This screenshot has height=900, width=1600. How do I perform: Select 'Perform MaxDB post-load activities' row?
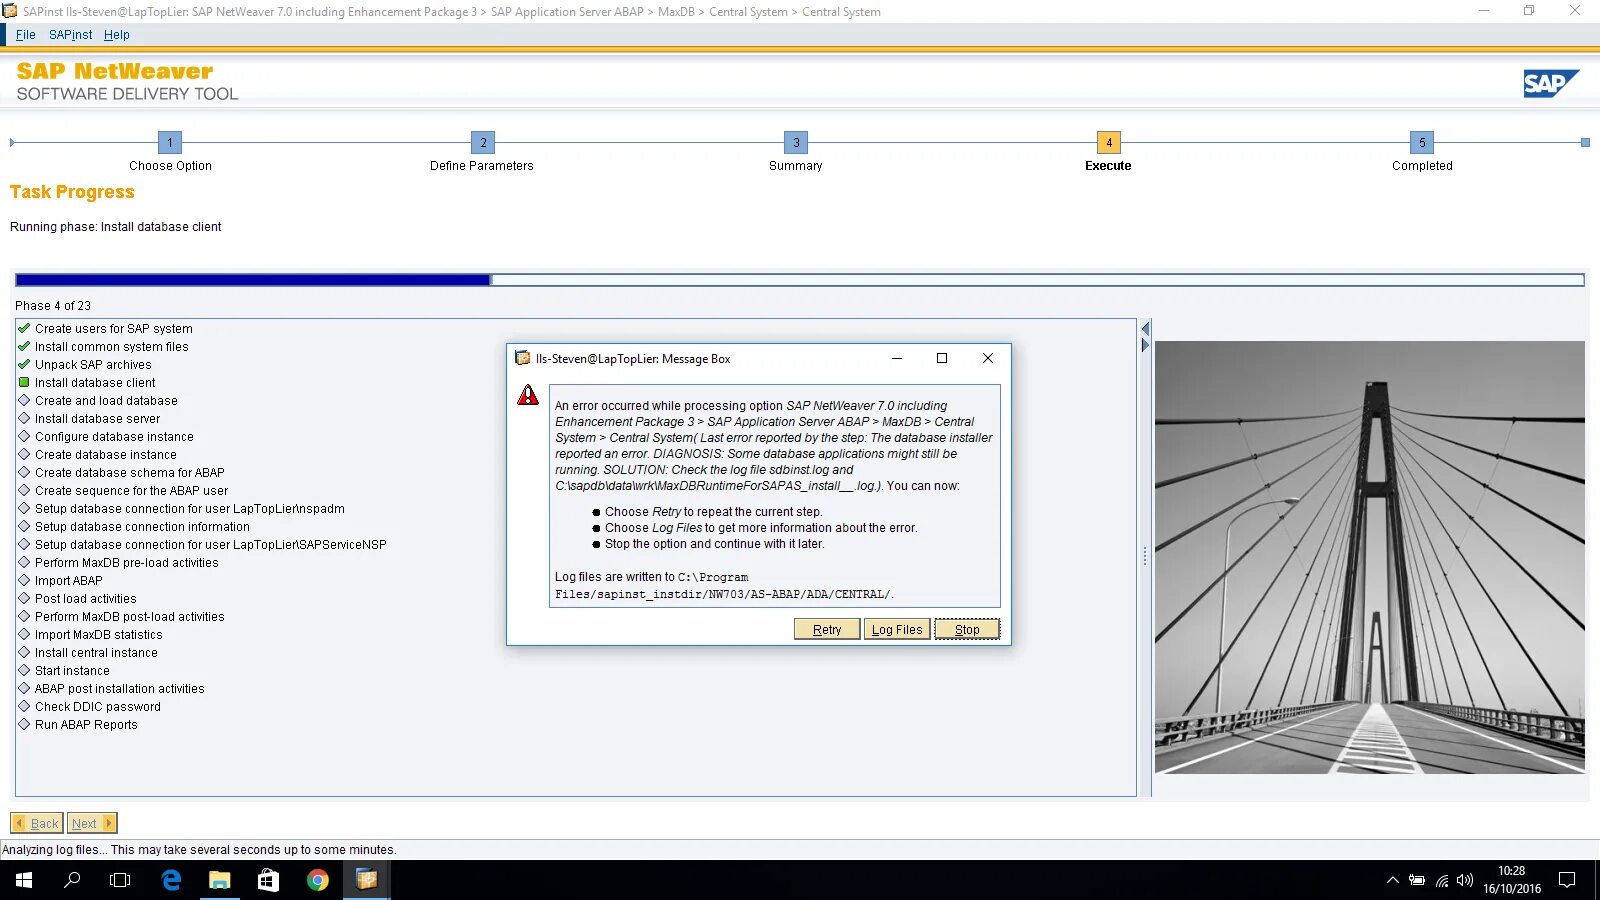coord(129,617)
